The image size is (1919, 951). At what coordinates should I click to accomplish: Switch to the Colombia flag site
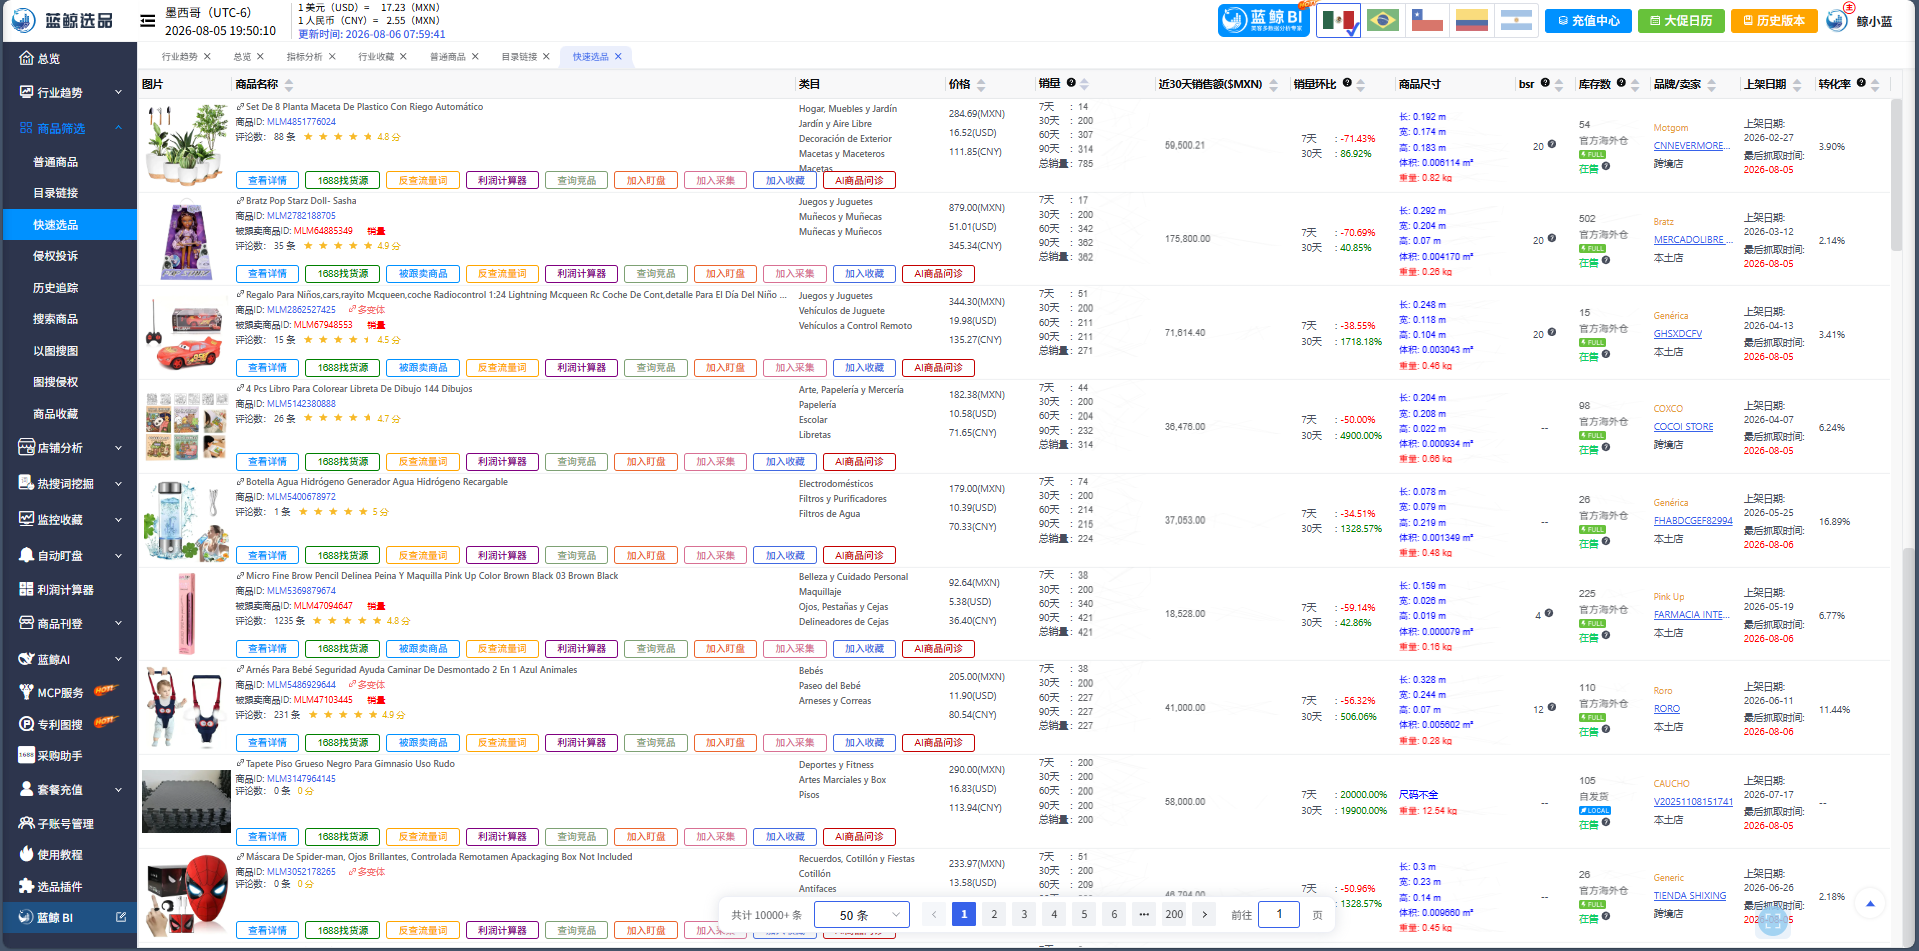point(1471,20)
